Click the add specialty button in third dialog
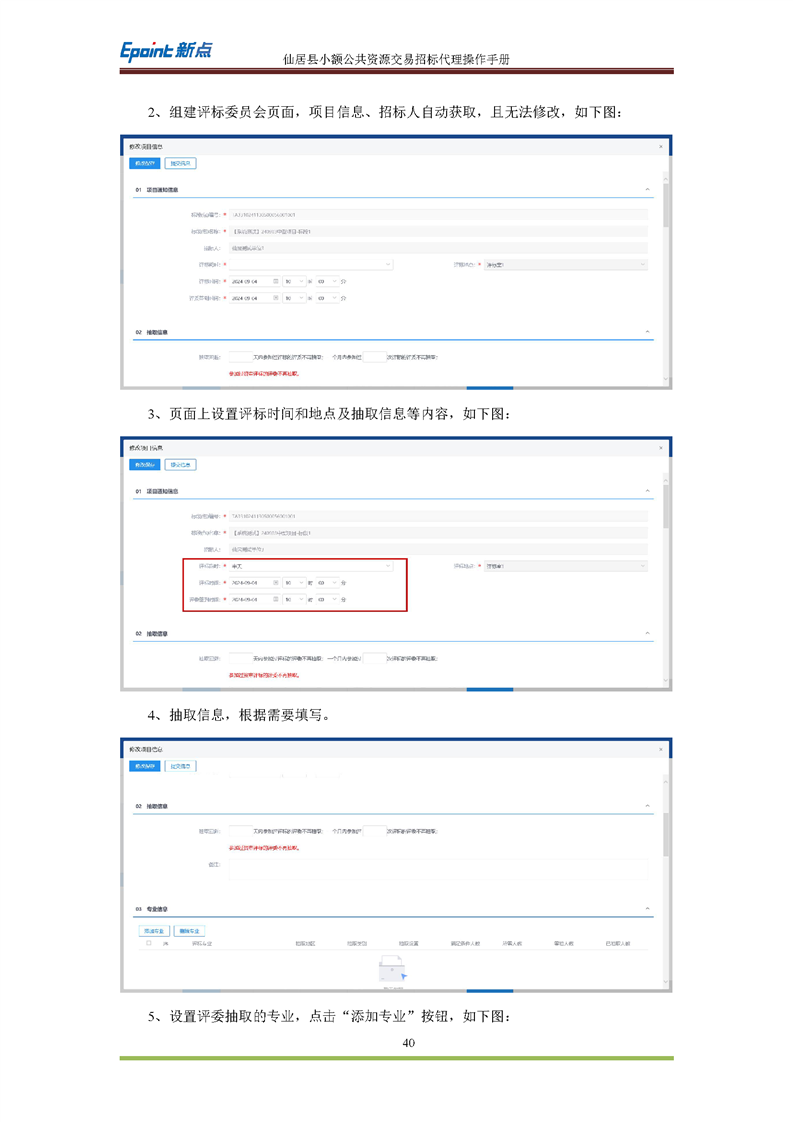 coord(153,931)
